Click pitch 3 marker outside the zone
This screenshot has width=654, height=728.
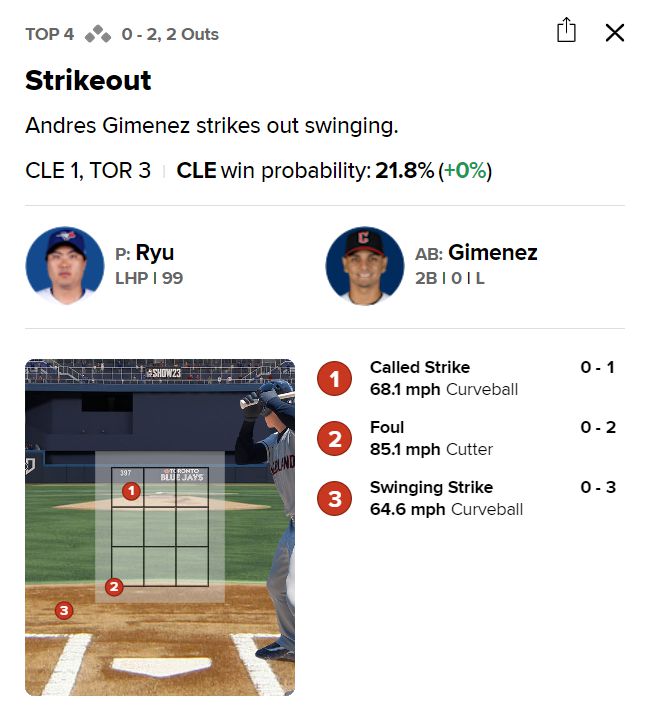[x=64, y=609]
